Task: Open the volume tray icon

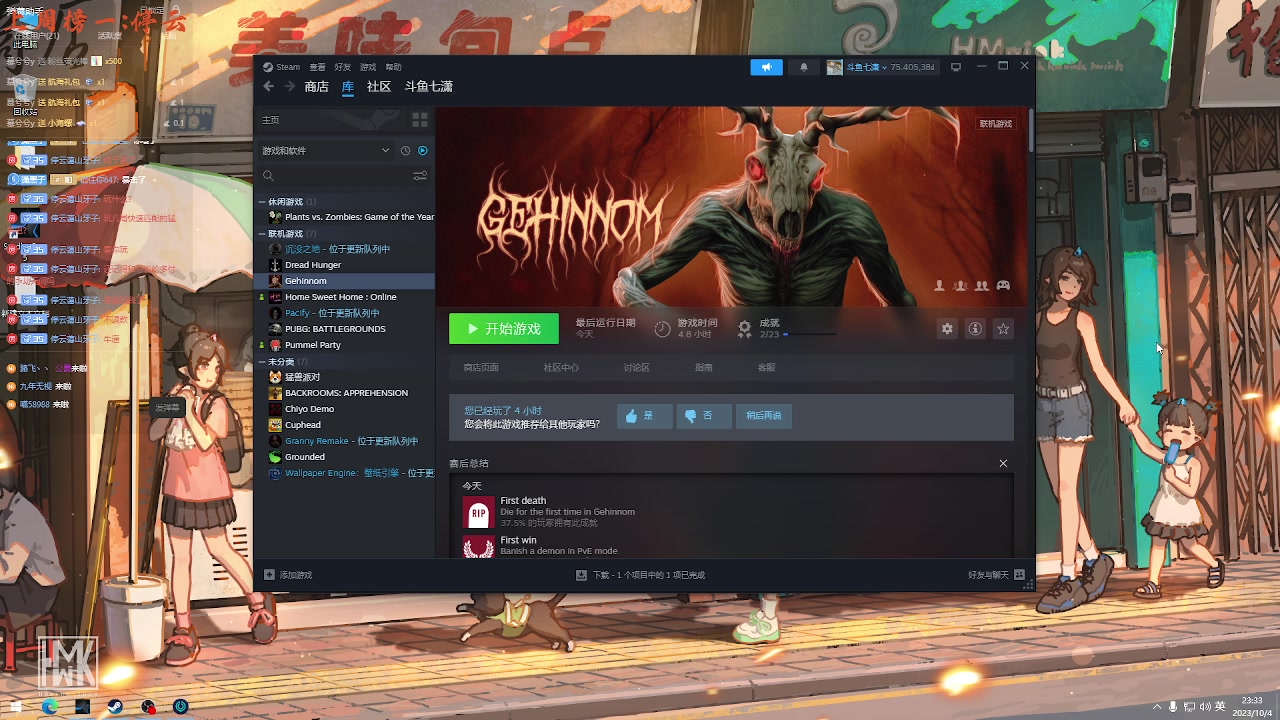Action: point(1204,706)
